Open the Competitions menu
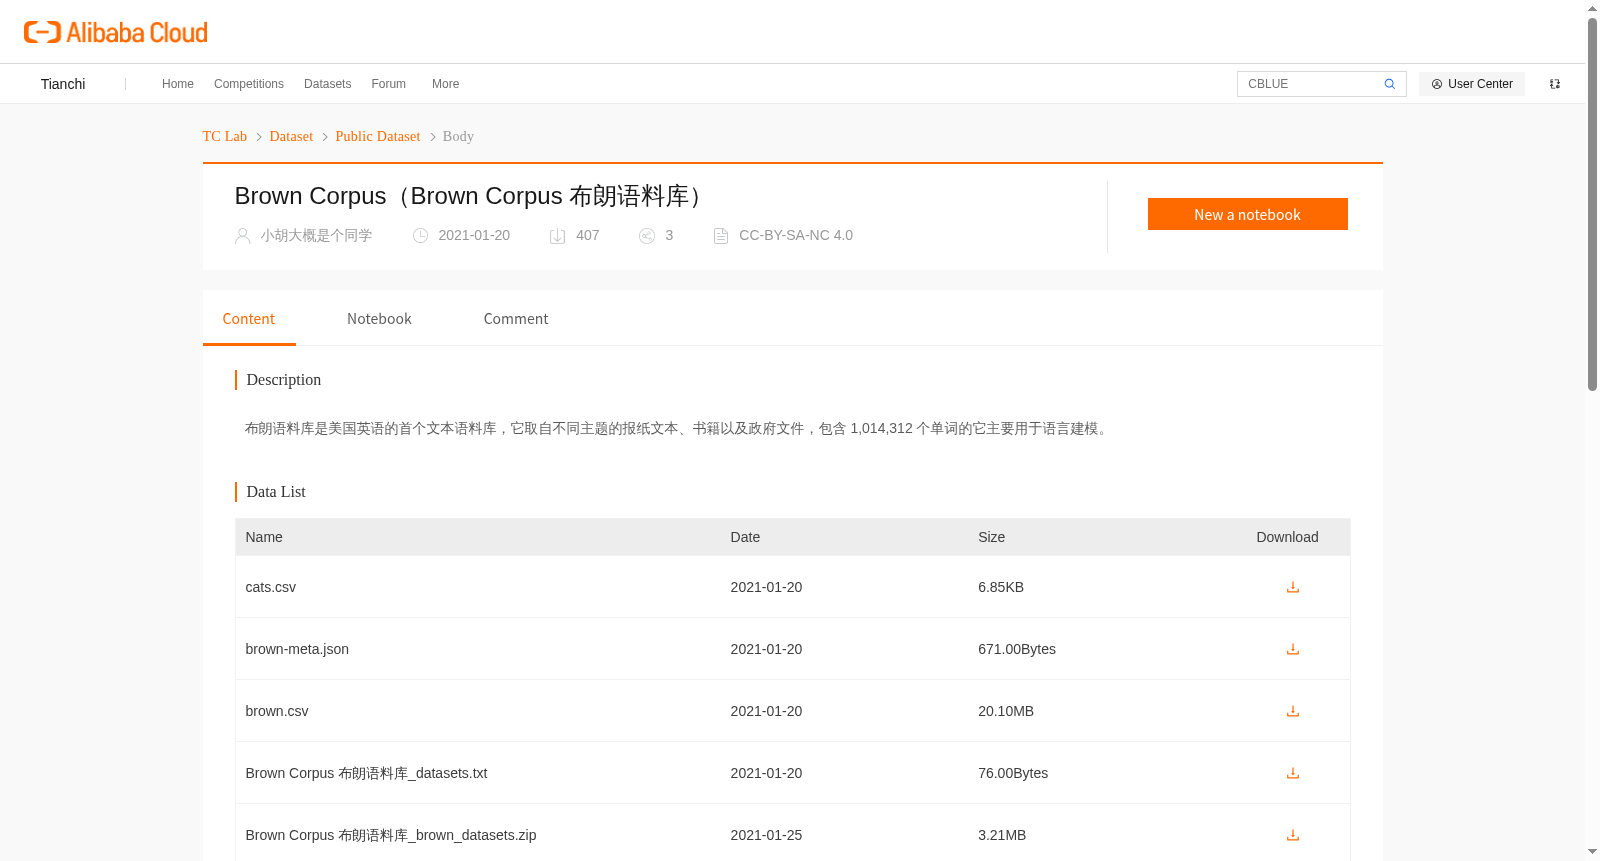This screenshot has width=1600, height=861. (x=249, y=84)
